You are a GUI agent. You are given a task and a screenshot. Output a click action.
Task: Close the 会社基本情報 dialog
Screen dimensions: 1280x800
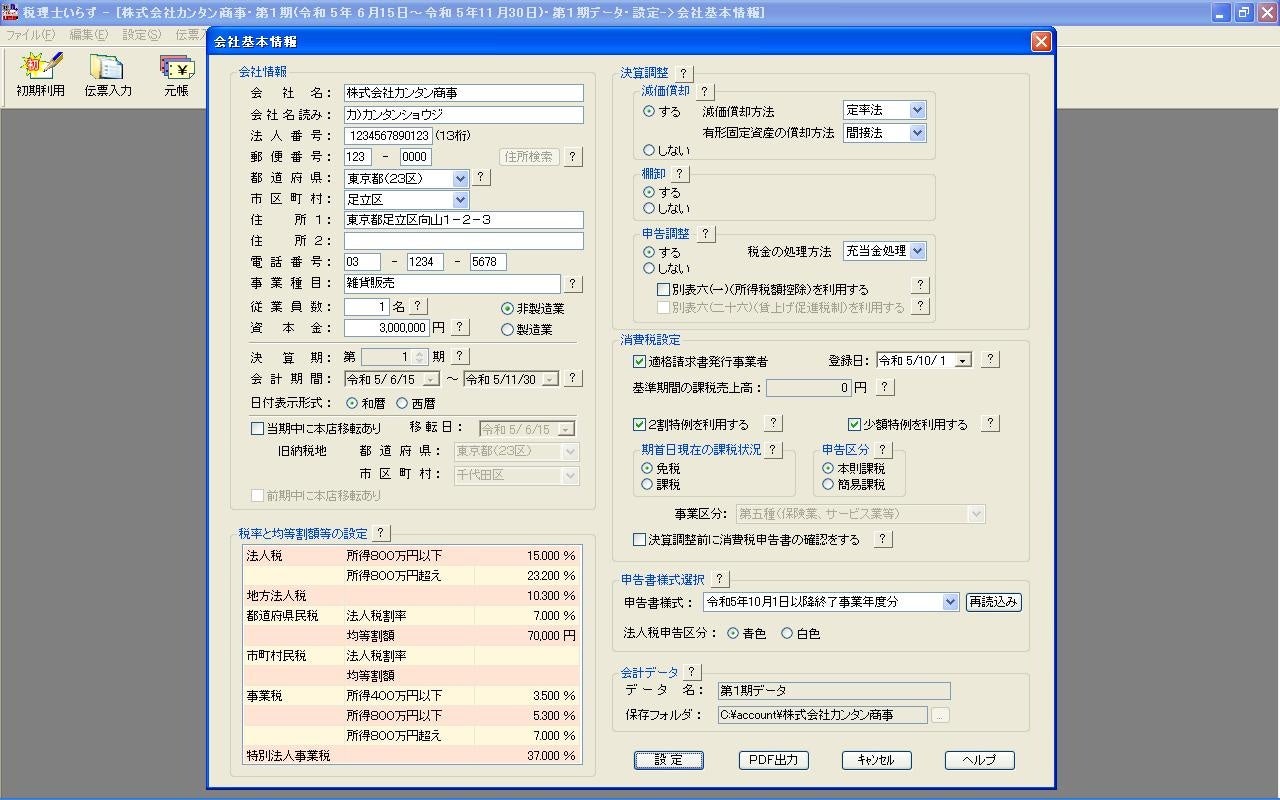[x=1041, y=41]
